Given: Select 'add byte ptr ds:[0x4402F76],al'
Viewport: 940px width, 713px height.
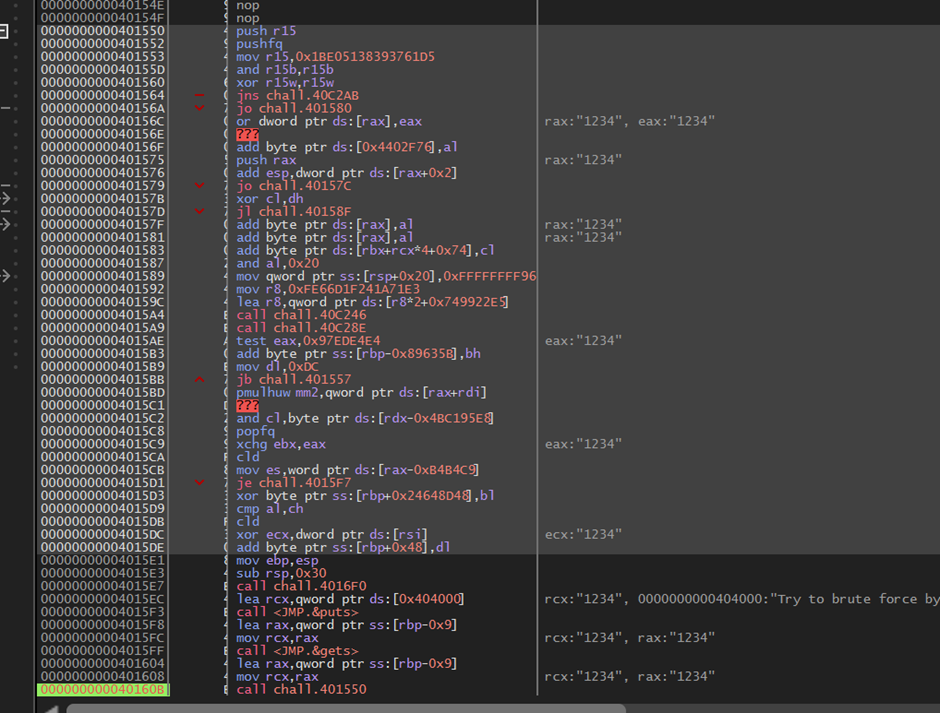Looking at the screenshot, I should 347,148.
